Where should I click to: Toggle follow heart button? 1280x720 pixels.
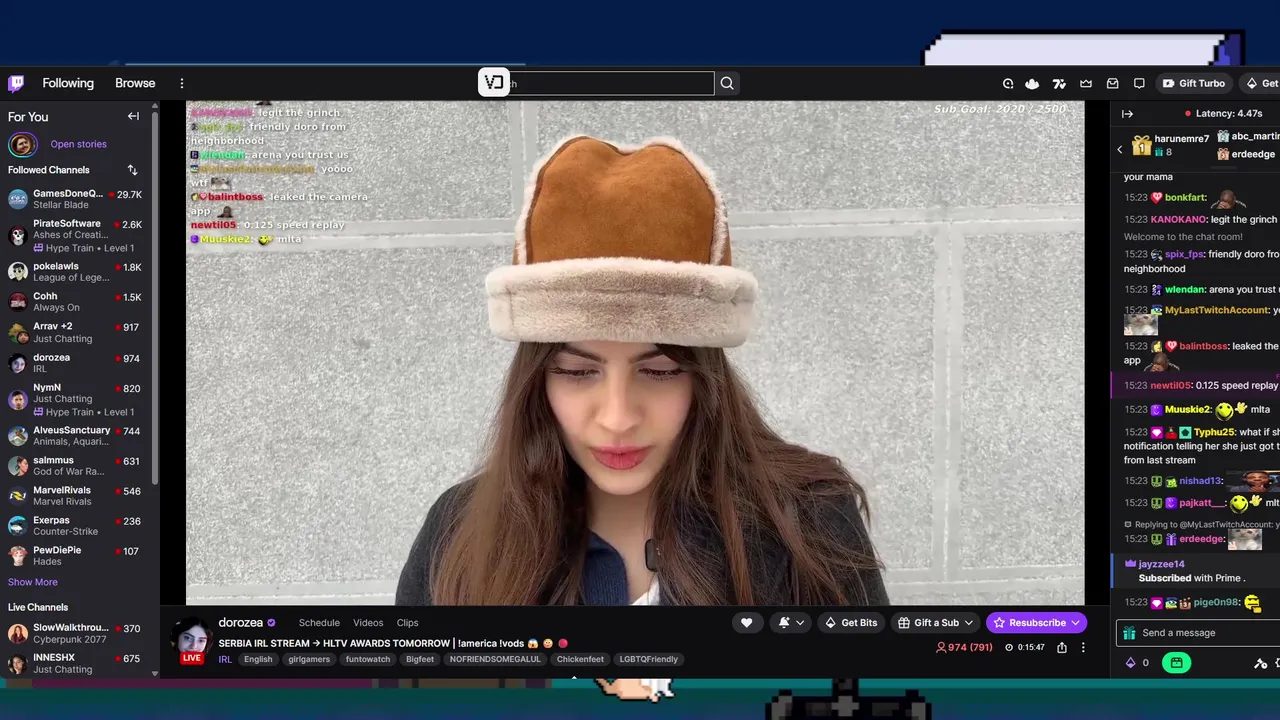tap(746, 623)
